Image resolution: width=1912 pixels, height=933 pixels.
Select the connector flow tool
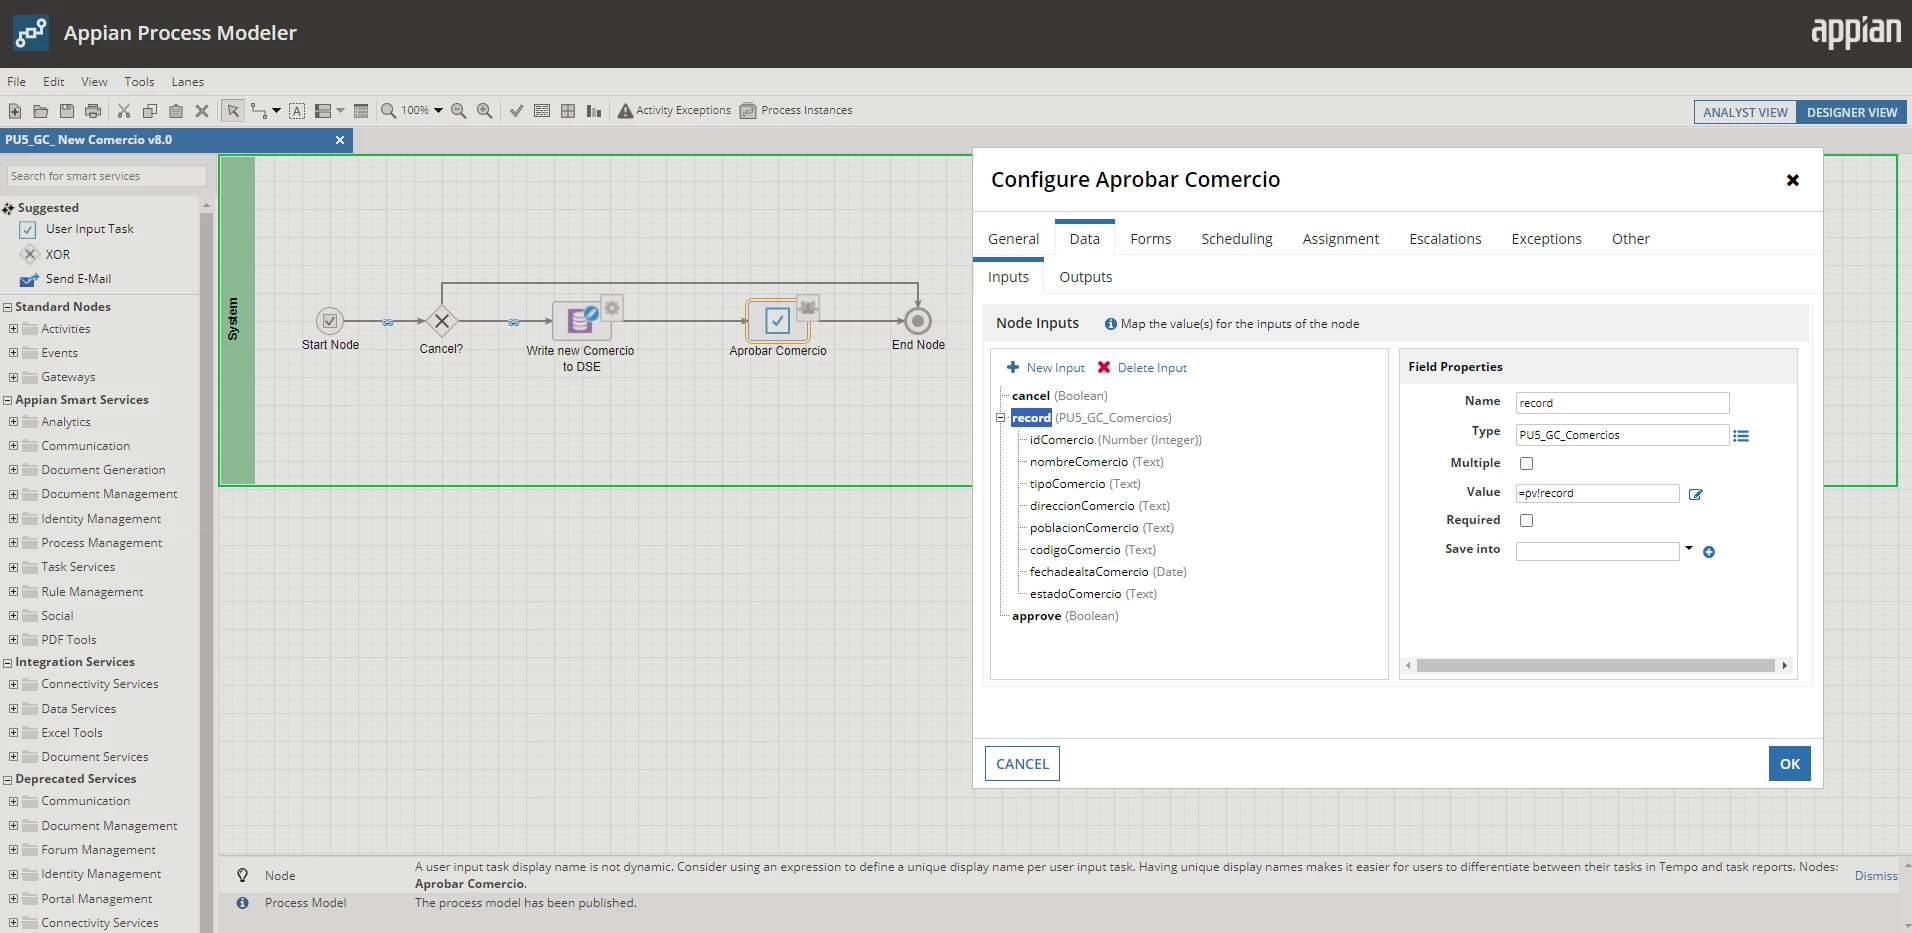[259, 111]
